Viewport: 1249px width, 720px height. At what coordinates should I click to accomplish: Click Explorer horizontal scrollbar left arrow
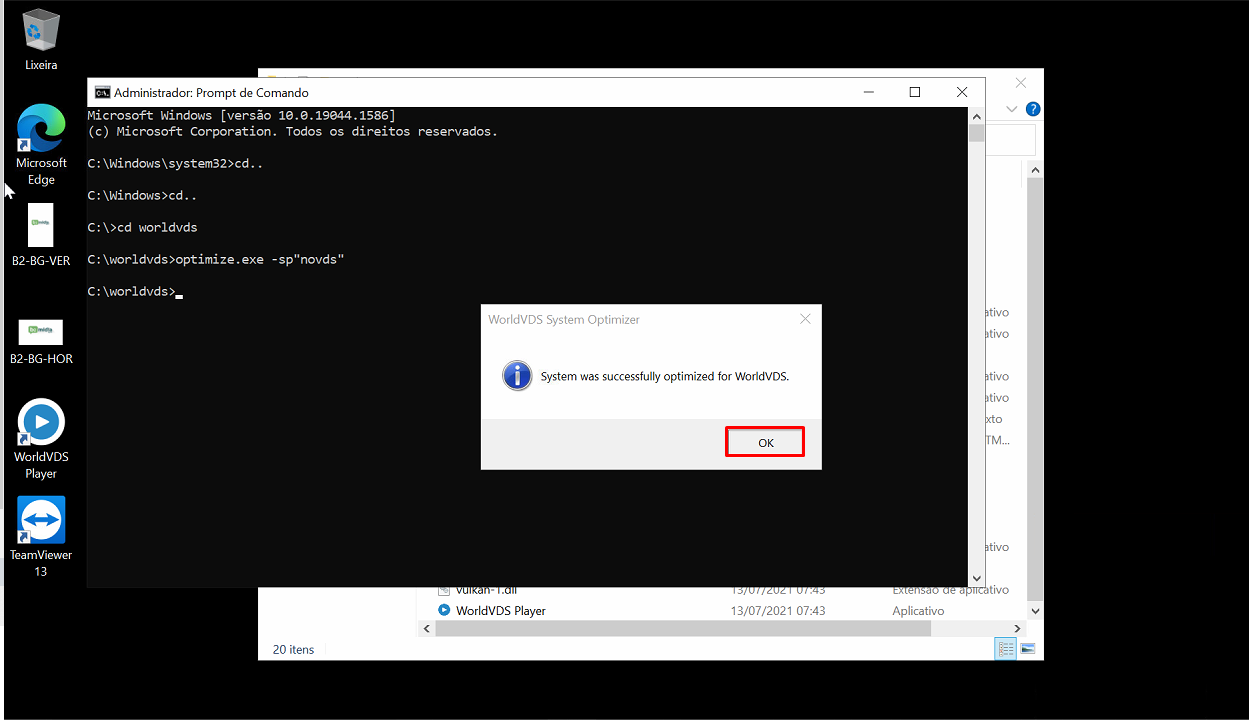tap(427, 629)
